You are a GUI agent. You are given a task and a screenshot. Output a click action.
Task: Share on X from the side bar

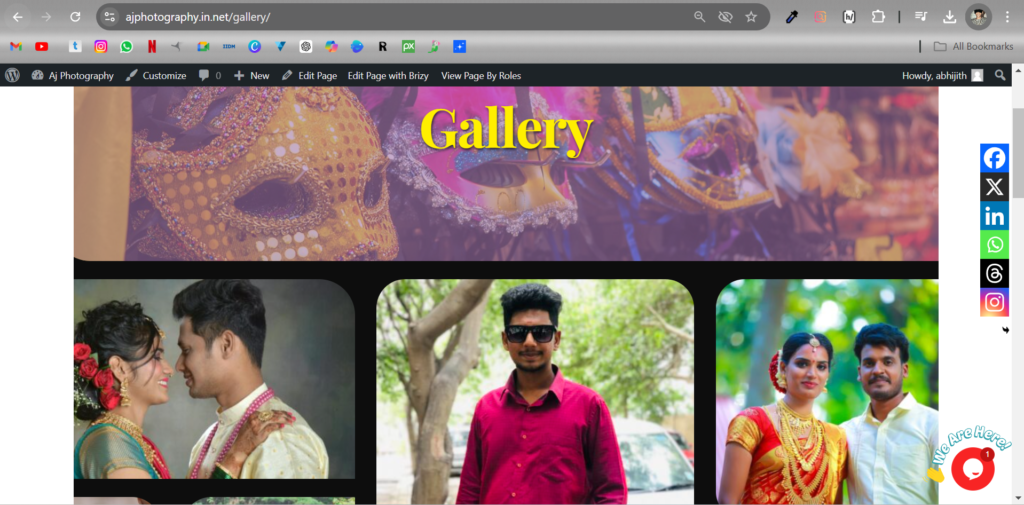tap(994, 187)
